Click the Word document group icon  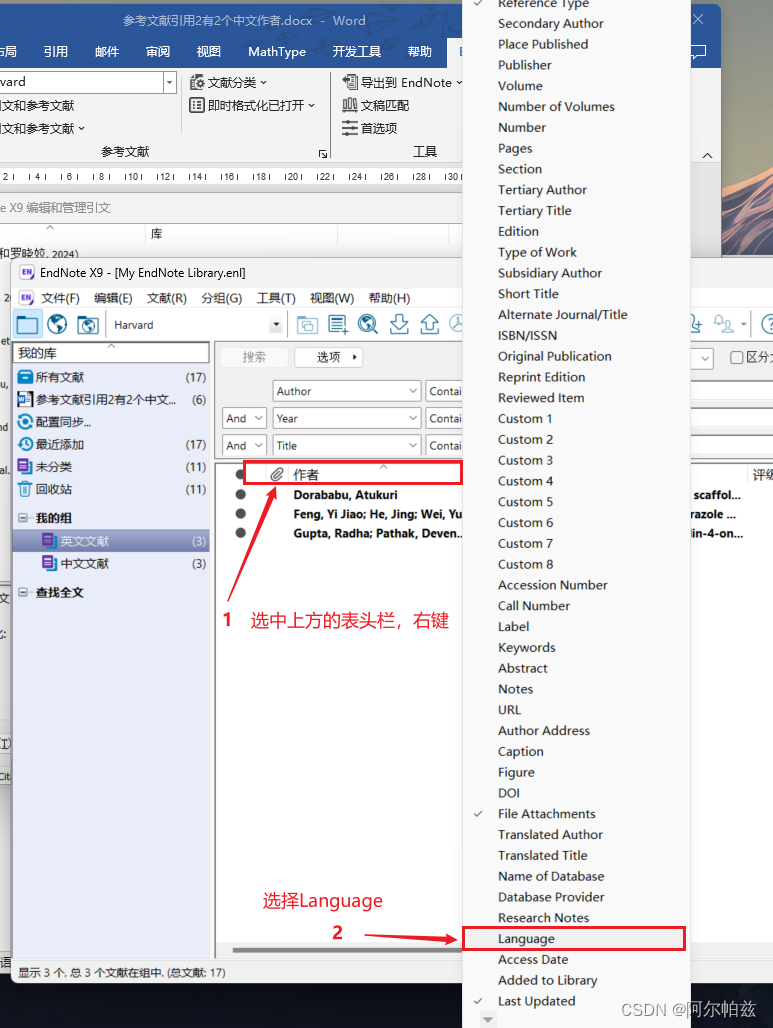coord(25,399)
